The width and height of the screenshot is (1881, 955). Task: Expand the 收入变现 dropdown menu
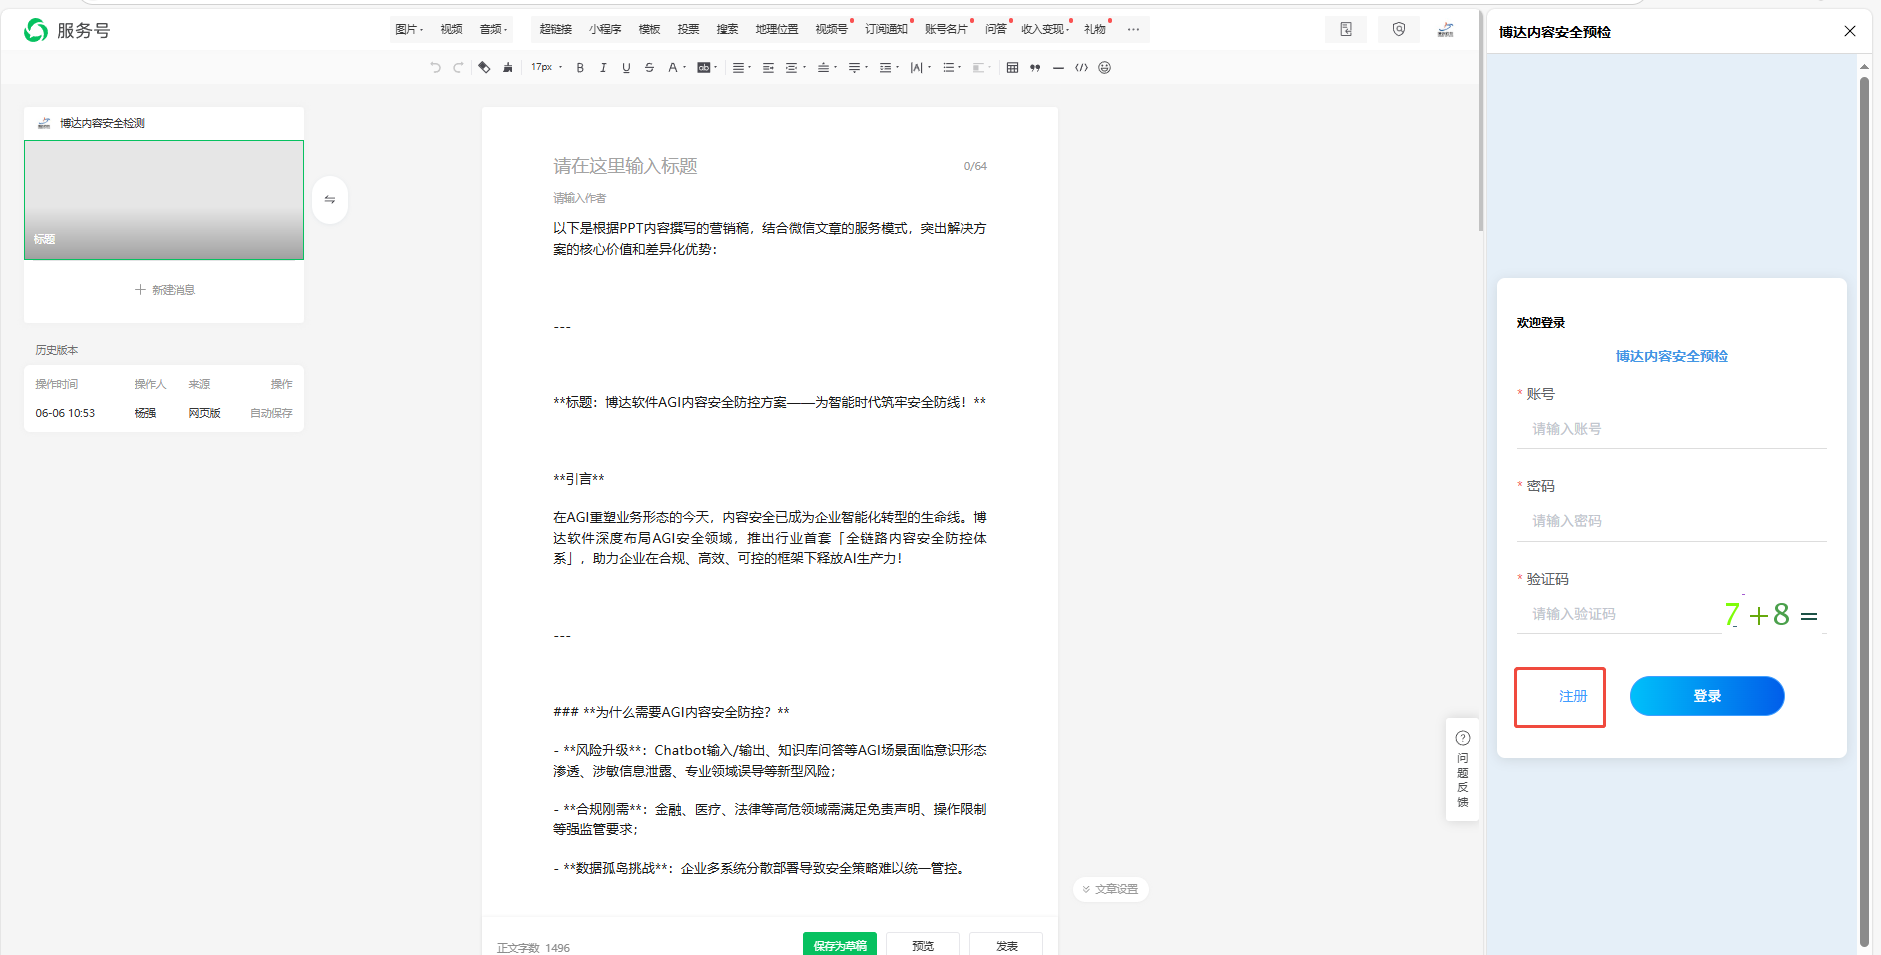(x=1045, y=29)
